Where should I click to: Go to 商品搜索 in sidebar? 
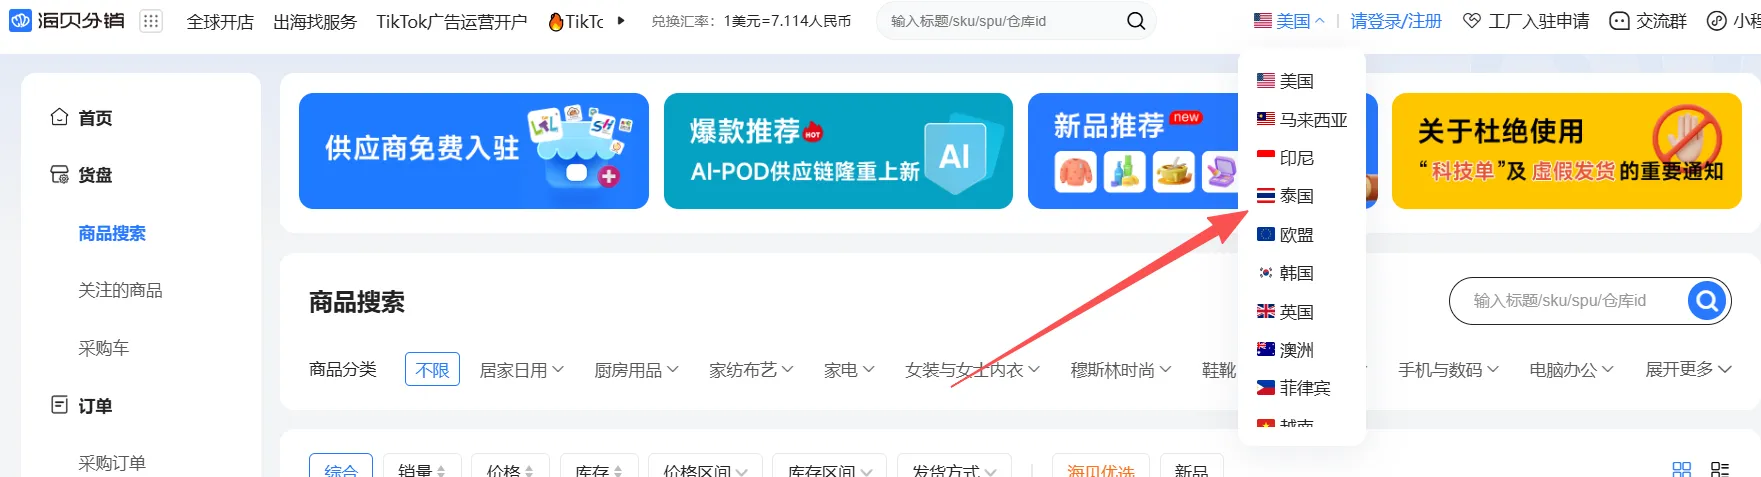tap(112, 233)
